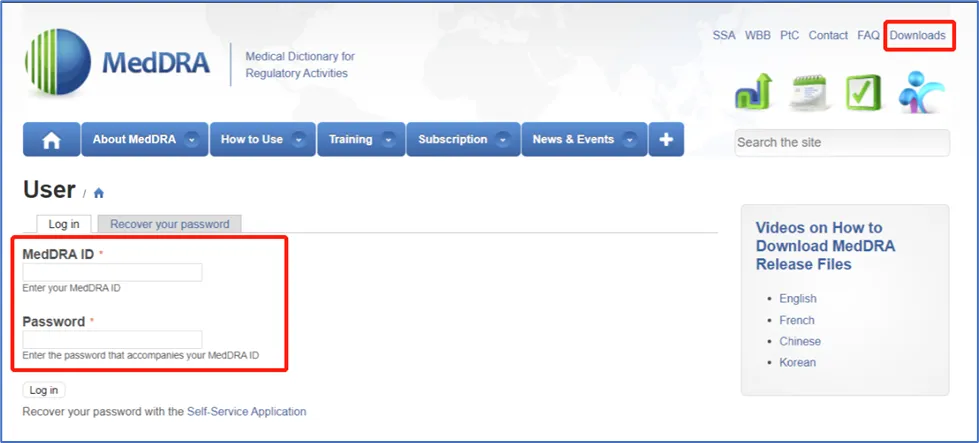Click the blue person figure icon

coord(920,92)
